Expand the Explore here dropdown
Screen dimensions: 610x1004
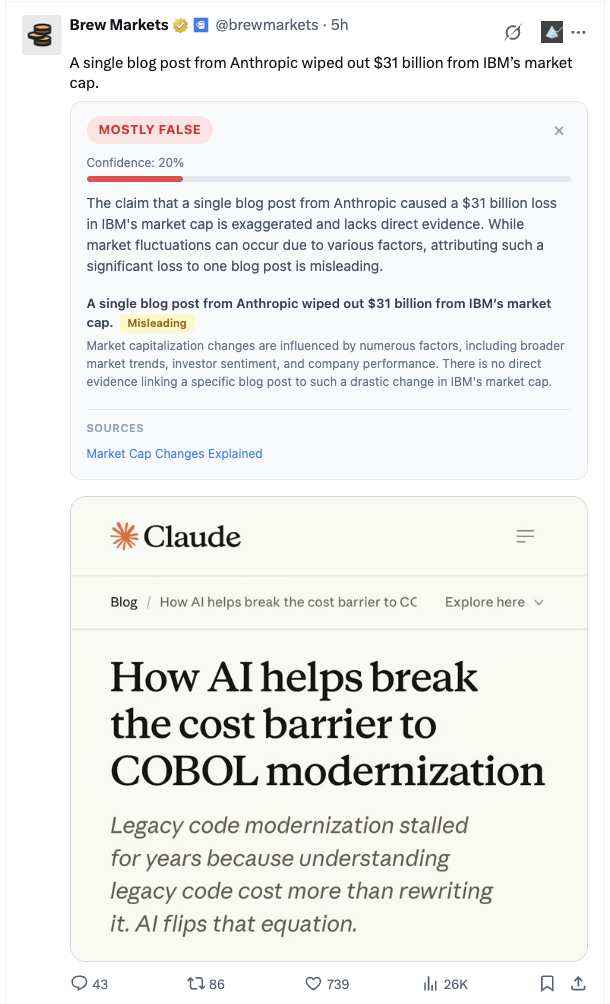494,602
